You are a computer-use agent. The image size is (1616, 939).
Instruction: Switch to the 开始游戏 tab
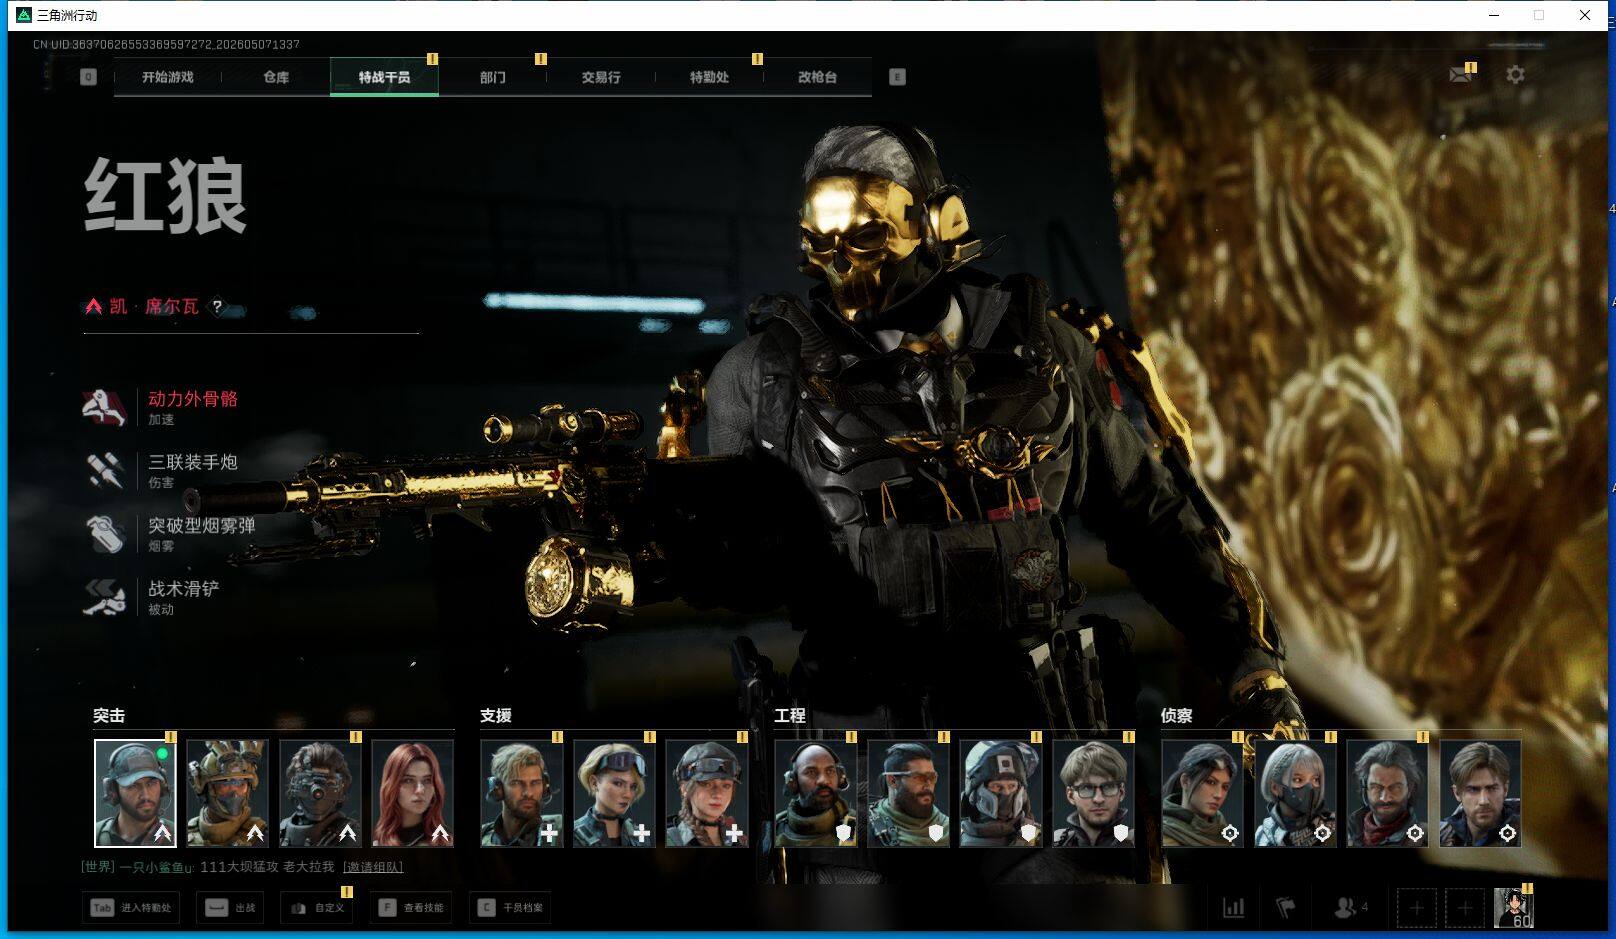tap(168, 77)
